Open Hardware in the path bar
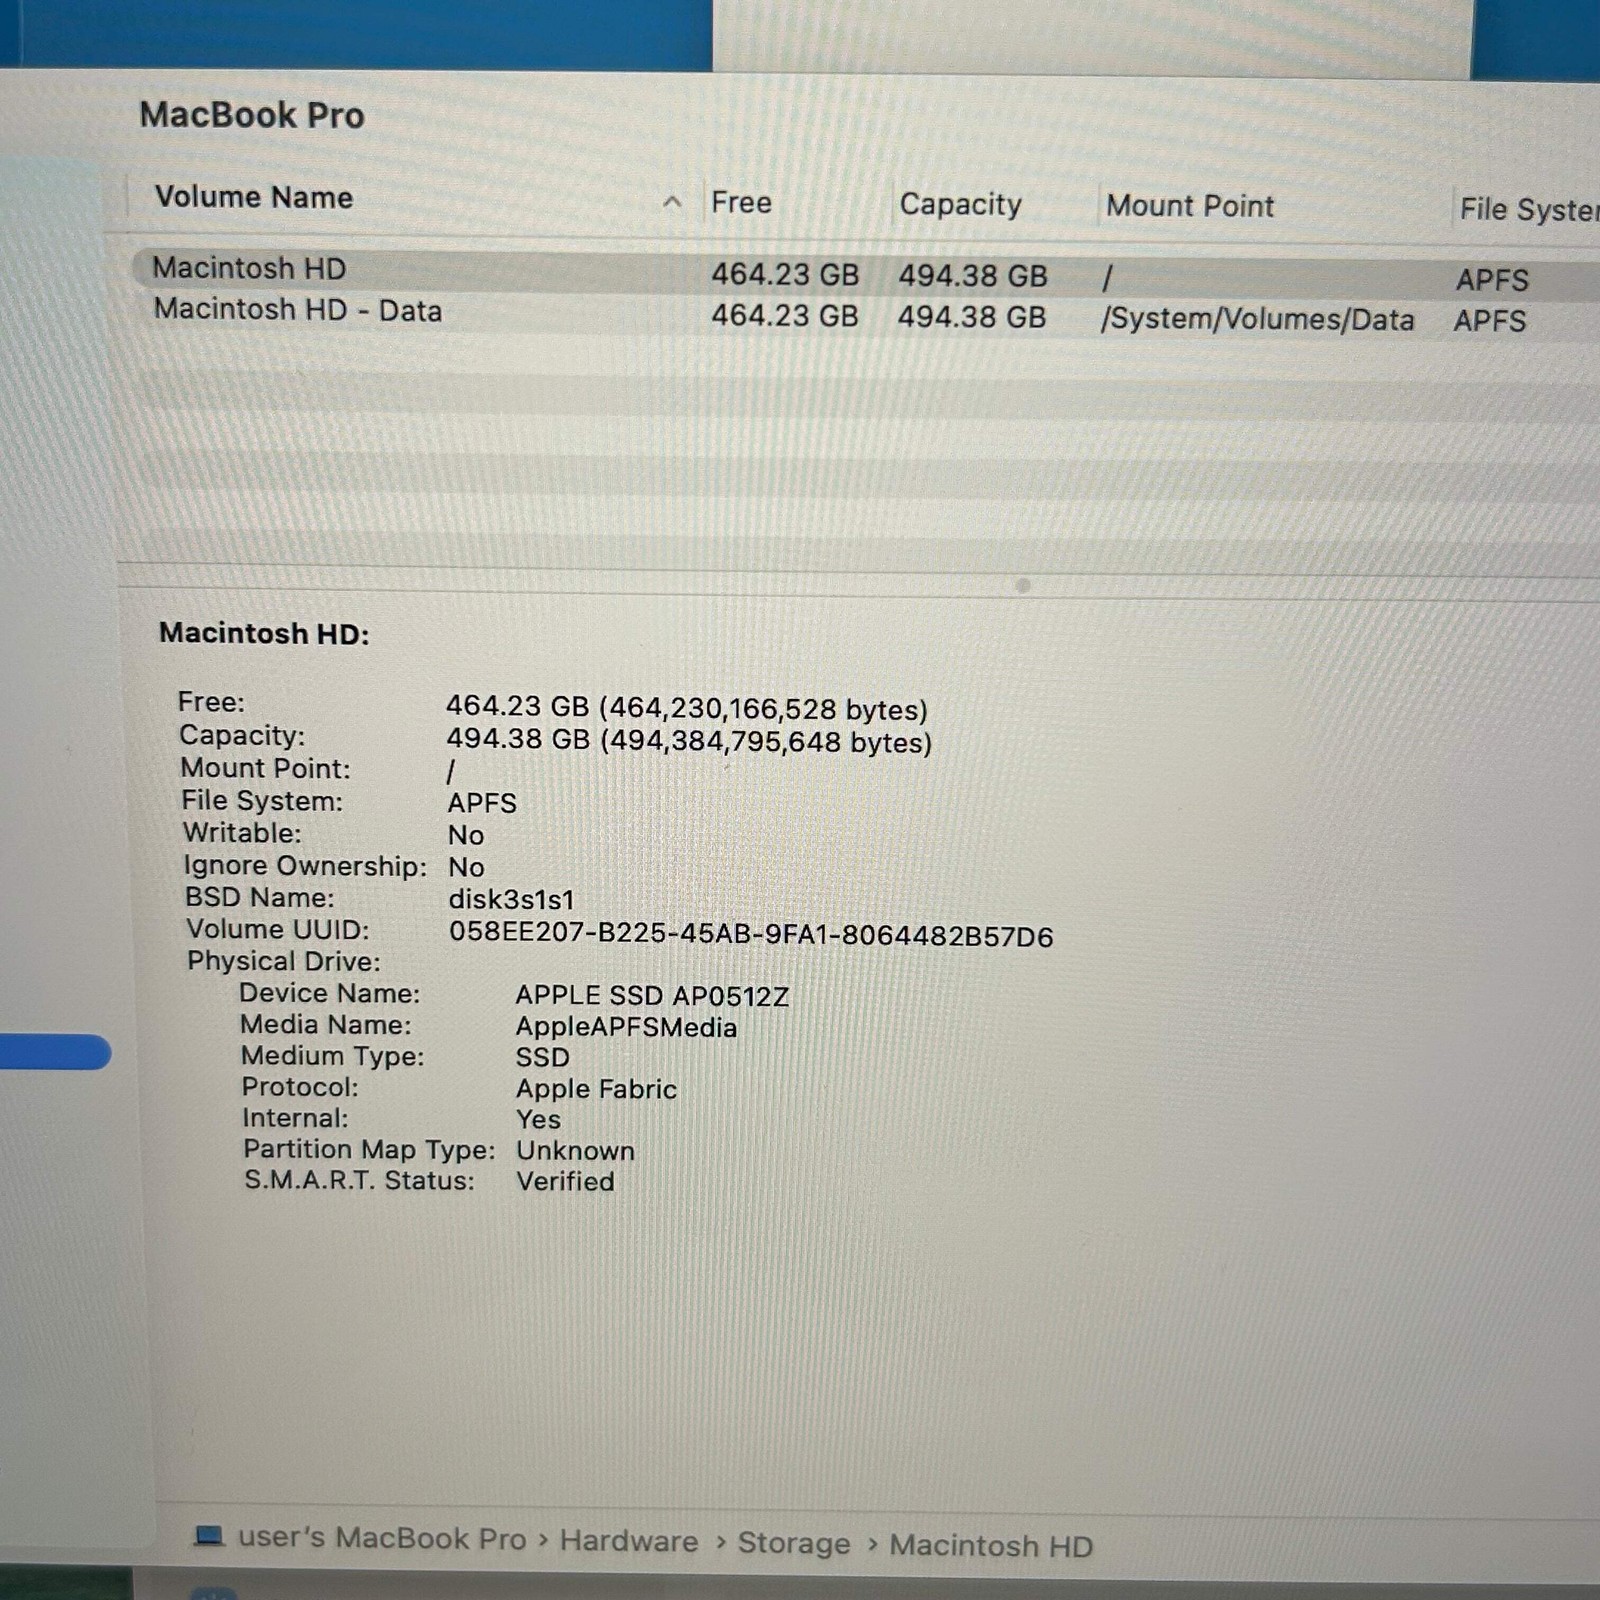Screen dimensions: 1600x1600 click(629, 1541)
